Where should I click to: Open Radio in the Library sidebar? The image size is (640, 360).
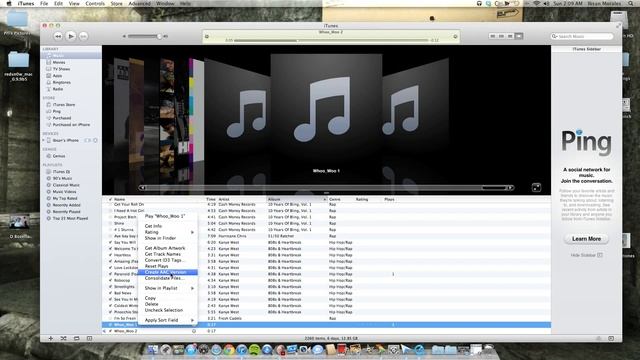[58, 89]
